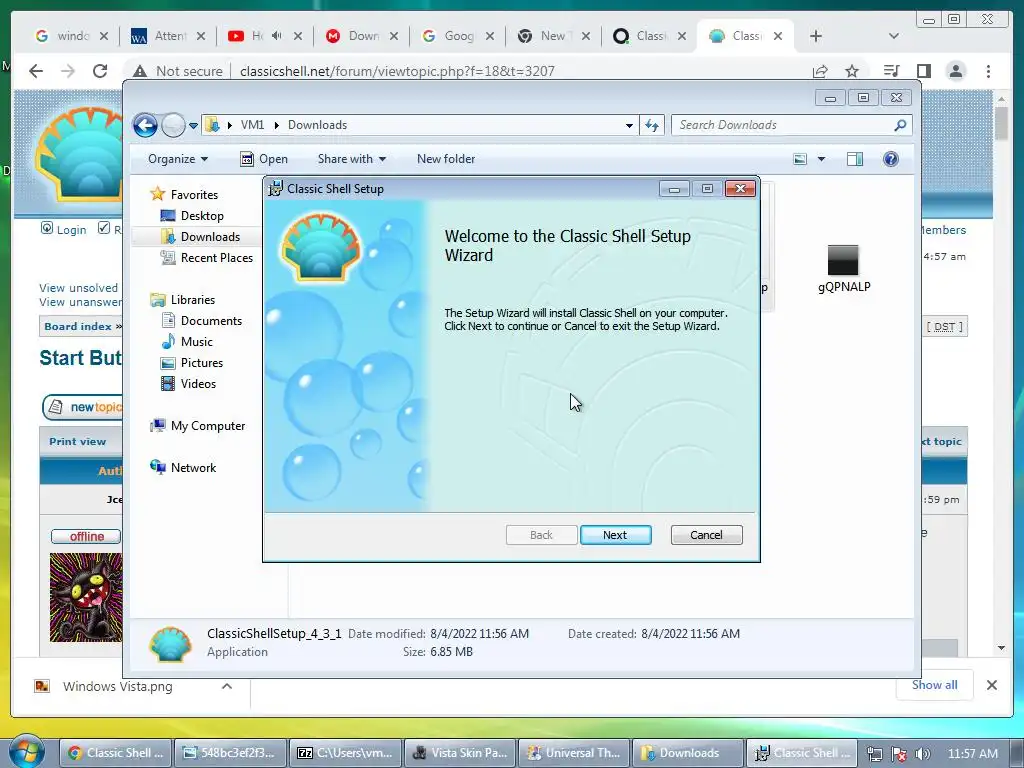Click the Login link on forum page

[71, 229]
